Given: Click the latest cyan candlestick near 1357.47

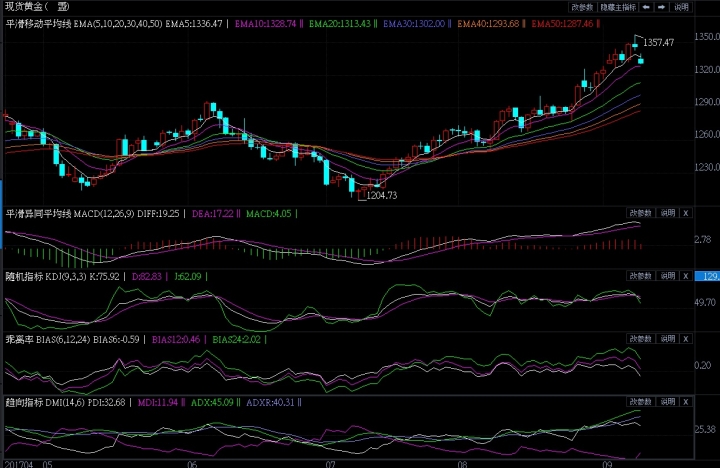Looking at the screenshot, I should [x=641, y=60].
